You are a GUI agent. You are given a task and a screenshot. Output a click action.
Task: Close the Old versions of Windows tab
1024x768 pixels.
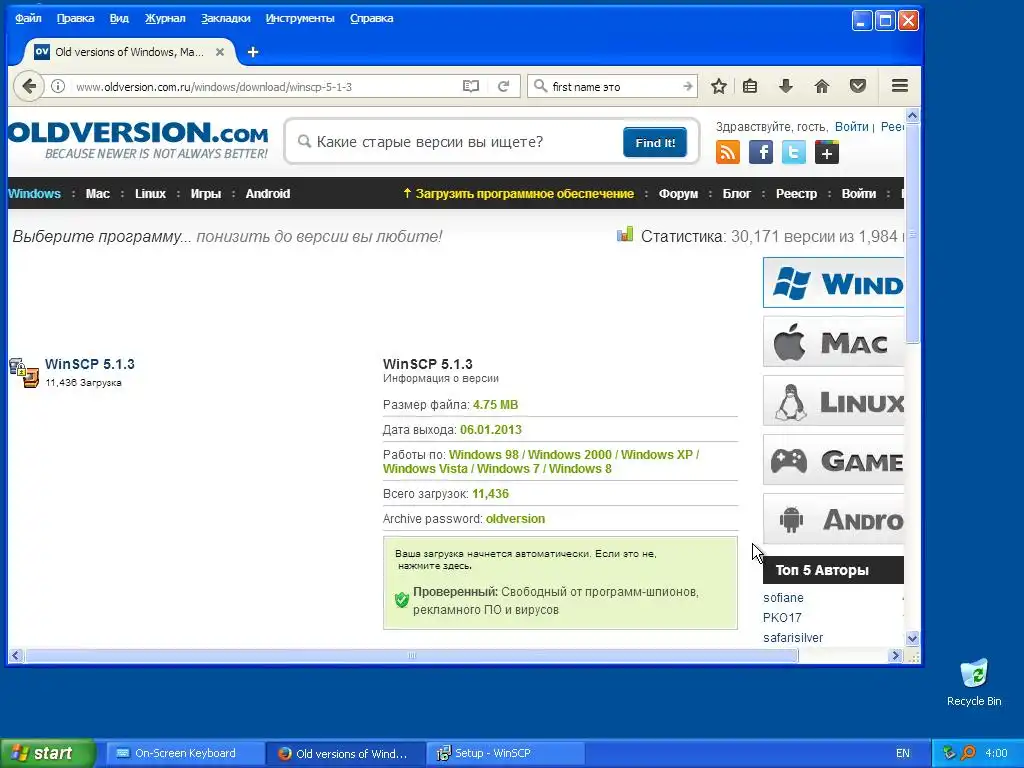220,52
